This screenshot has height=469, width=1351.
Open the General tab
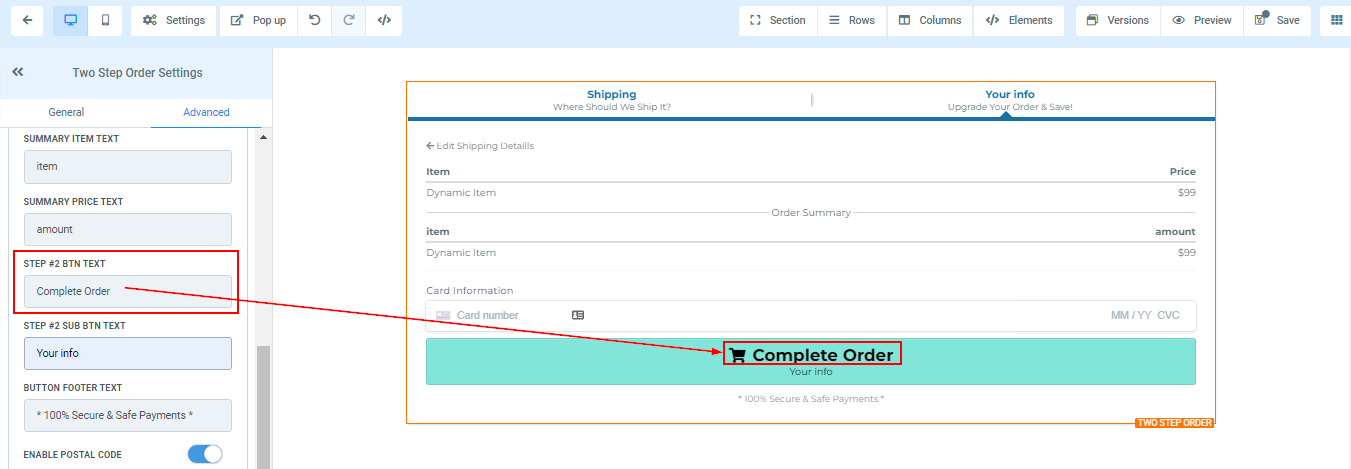pos(66,112)
